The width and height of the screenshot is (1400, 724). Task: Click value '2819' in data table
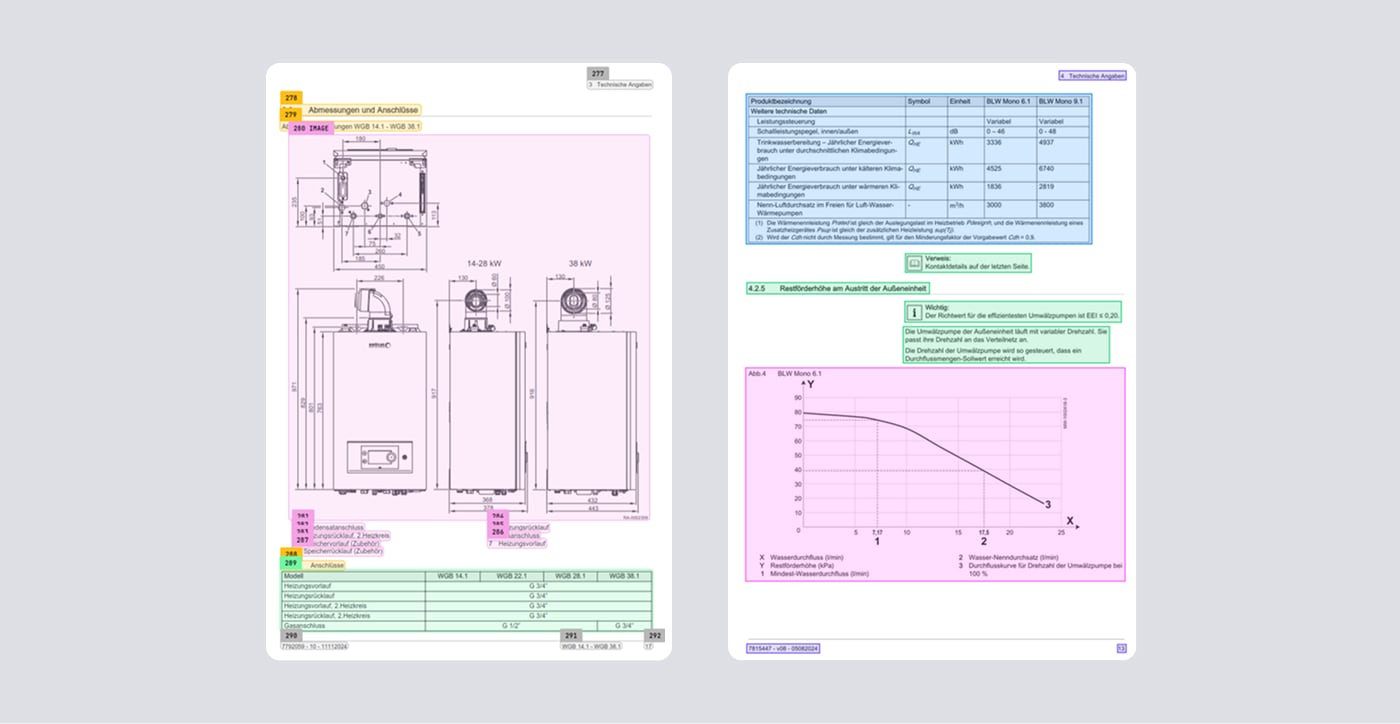[1047, 186]
